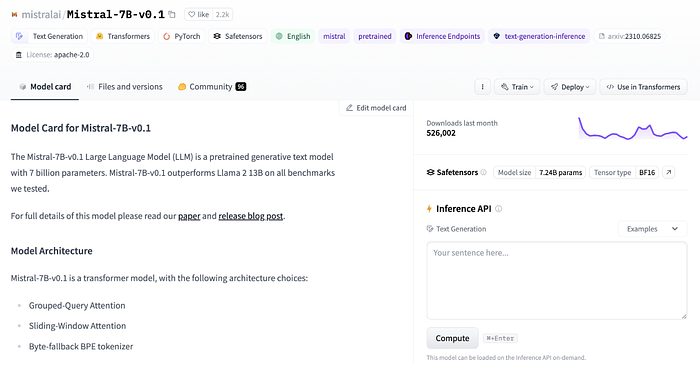Click the Model Architecture heading
This screenshot has width=700, height=373.
click(x=52, y=251)
